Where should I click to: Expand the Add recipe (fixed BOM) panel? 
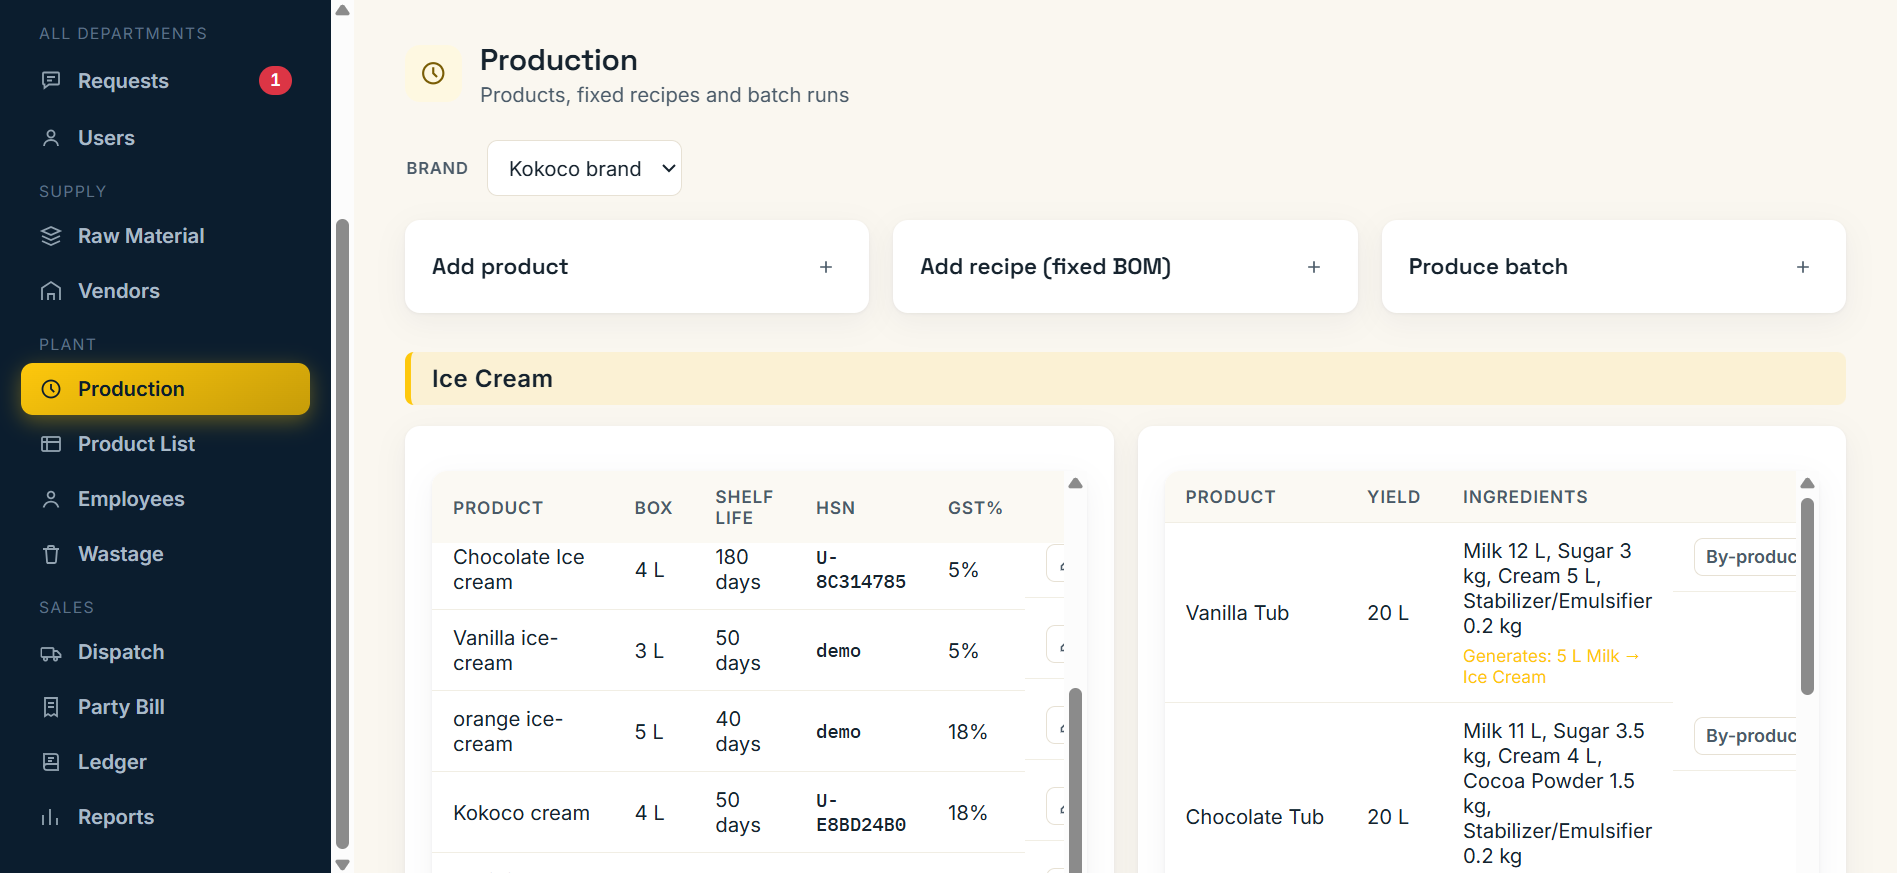click(x=1125, y=267)
